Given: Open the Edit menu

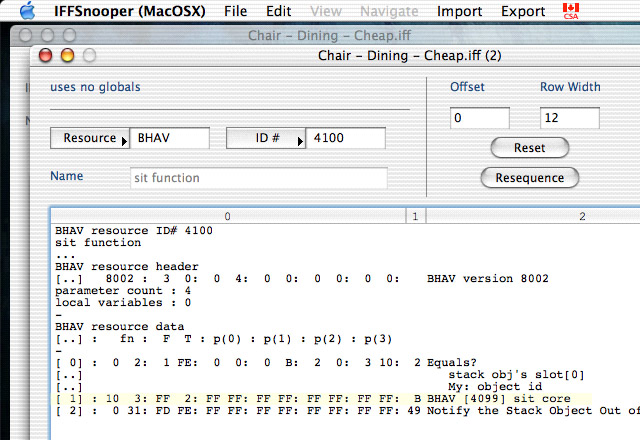Looking at the screenshot, I should pyautogui.click(x=279, y=11).
